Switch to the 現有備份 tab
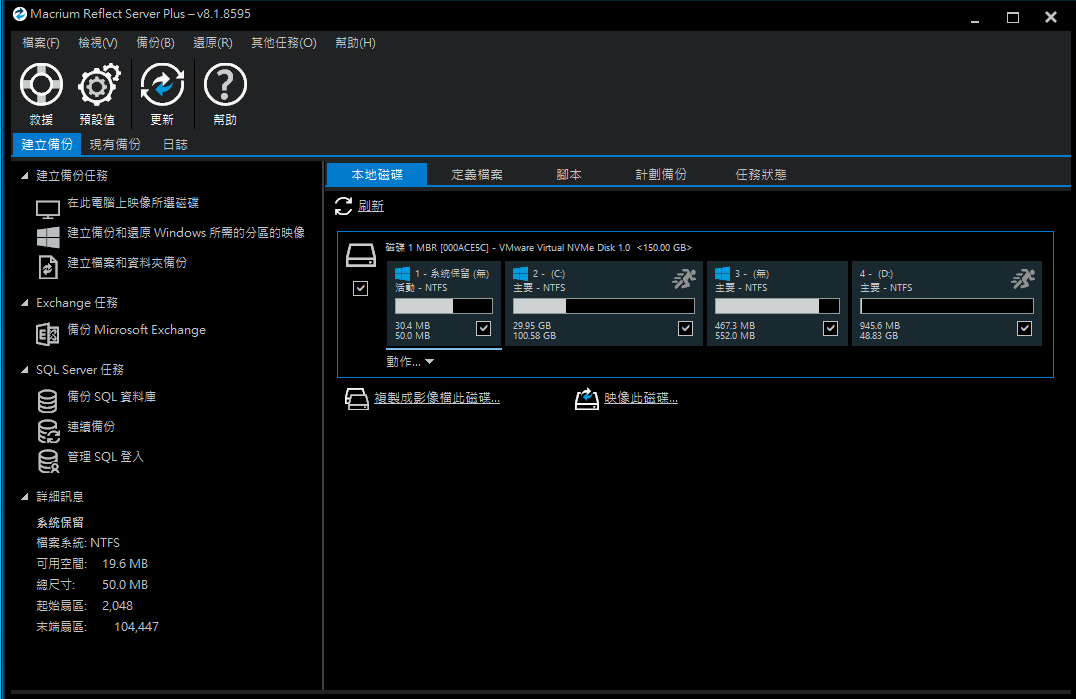The image size is (1076, 699). point(115,144)
